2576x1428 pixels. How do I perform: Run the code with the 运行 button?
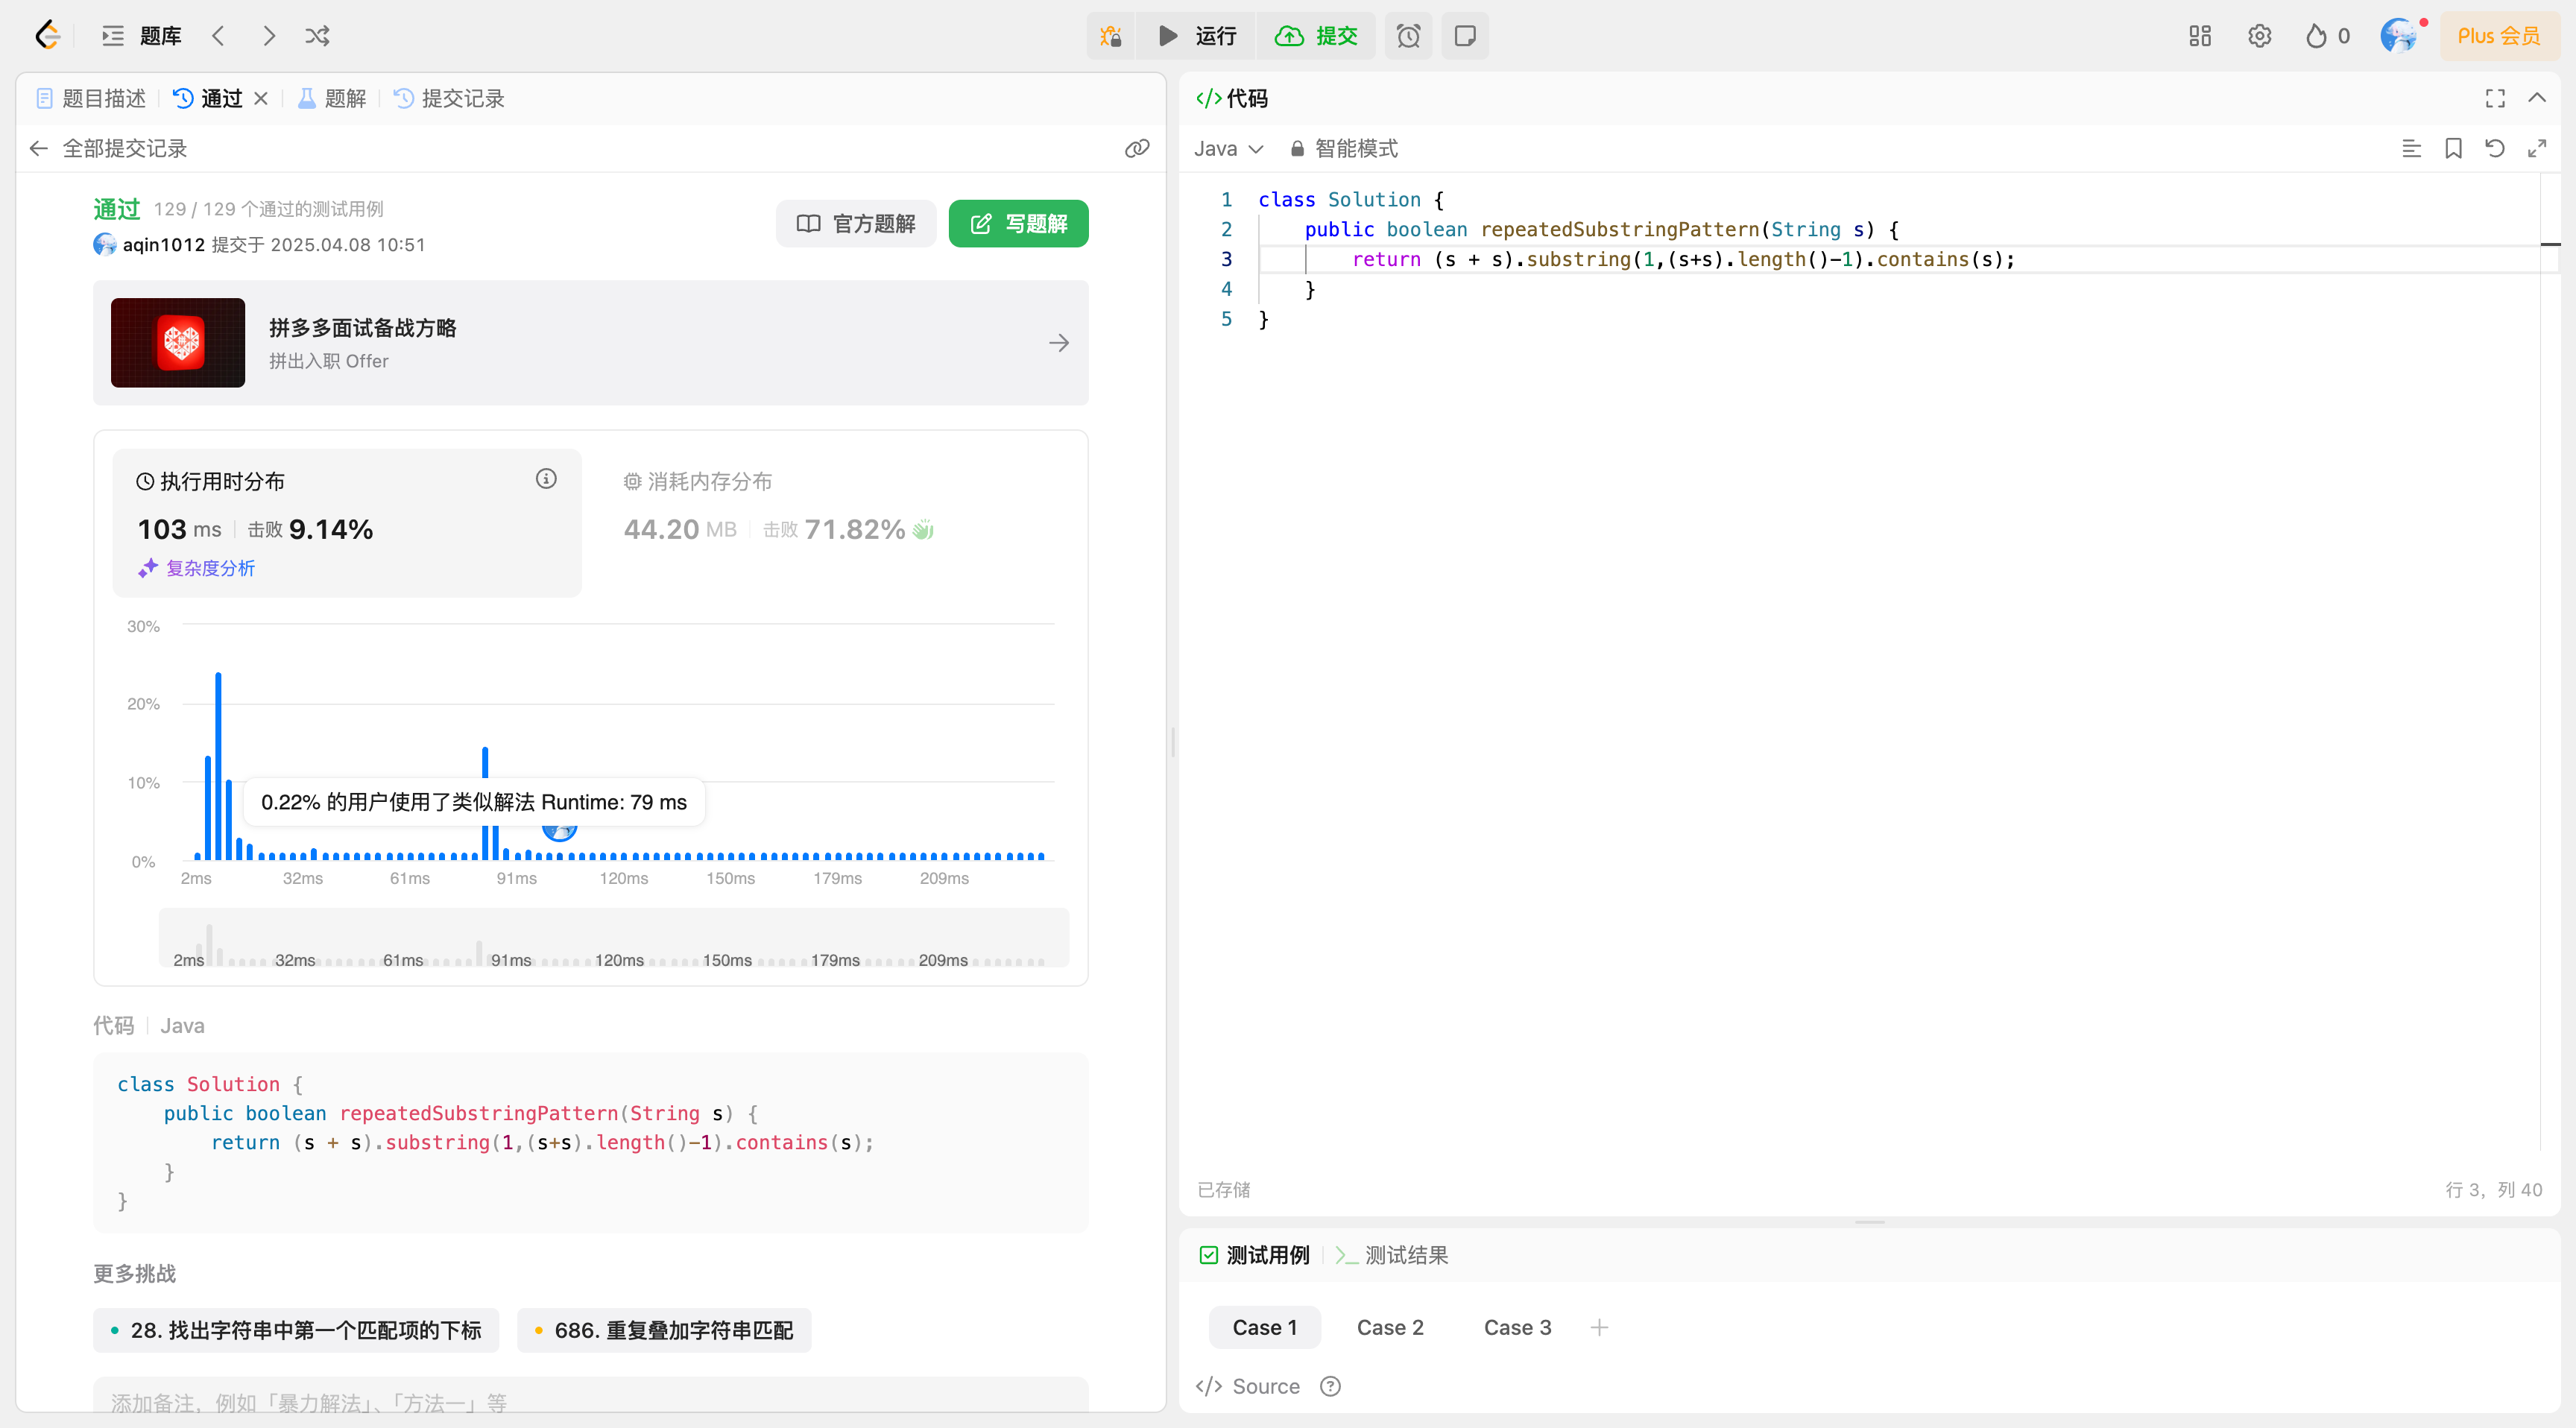click(x=1197, y=35)
